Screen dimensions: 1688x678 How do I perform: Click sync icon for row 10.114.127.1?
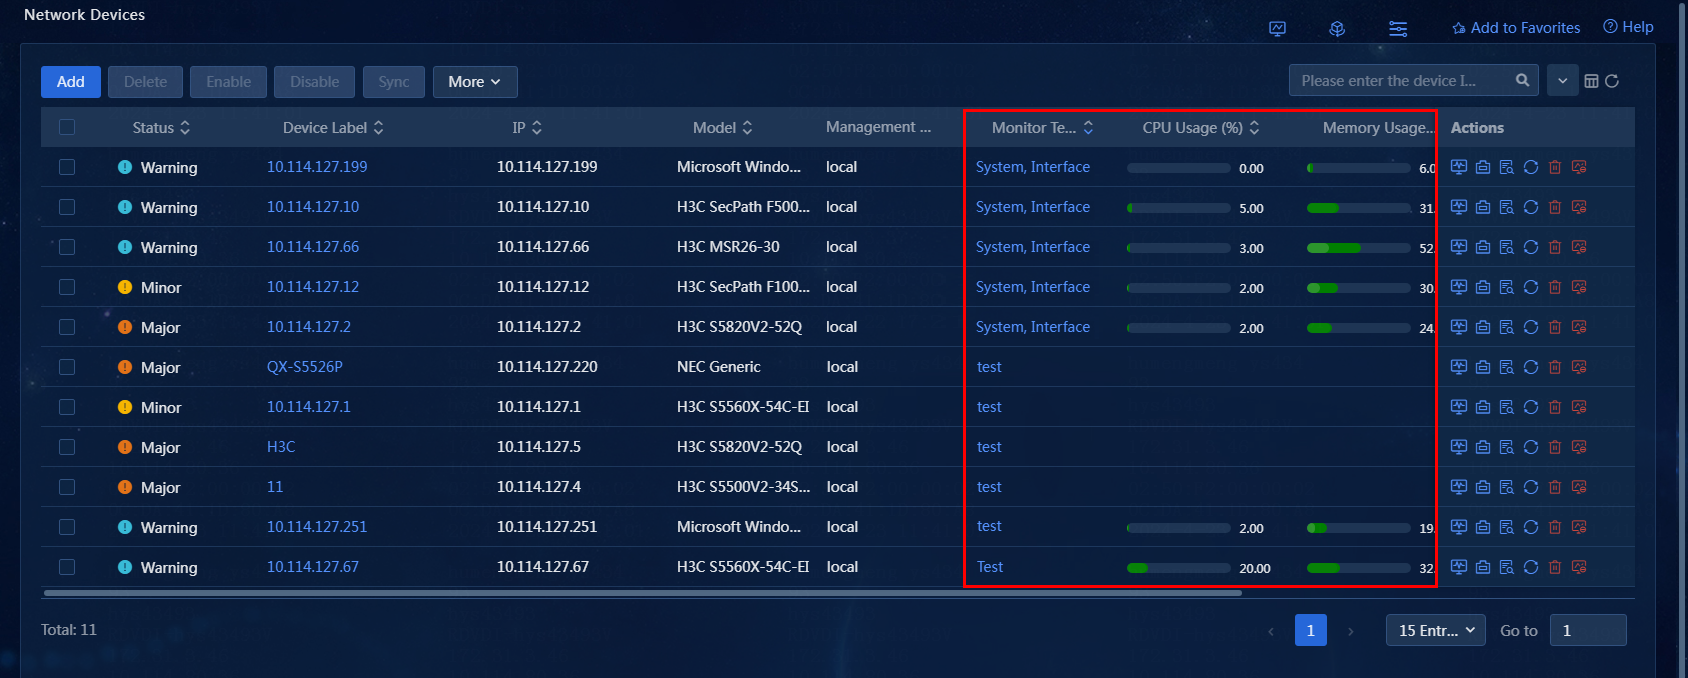[x=1531, y=407]
